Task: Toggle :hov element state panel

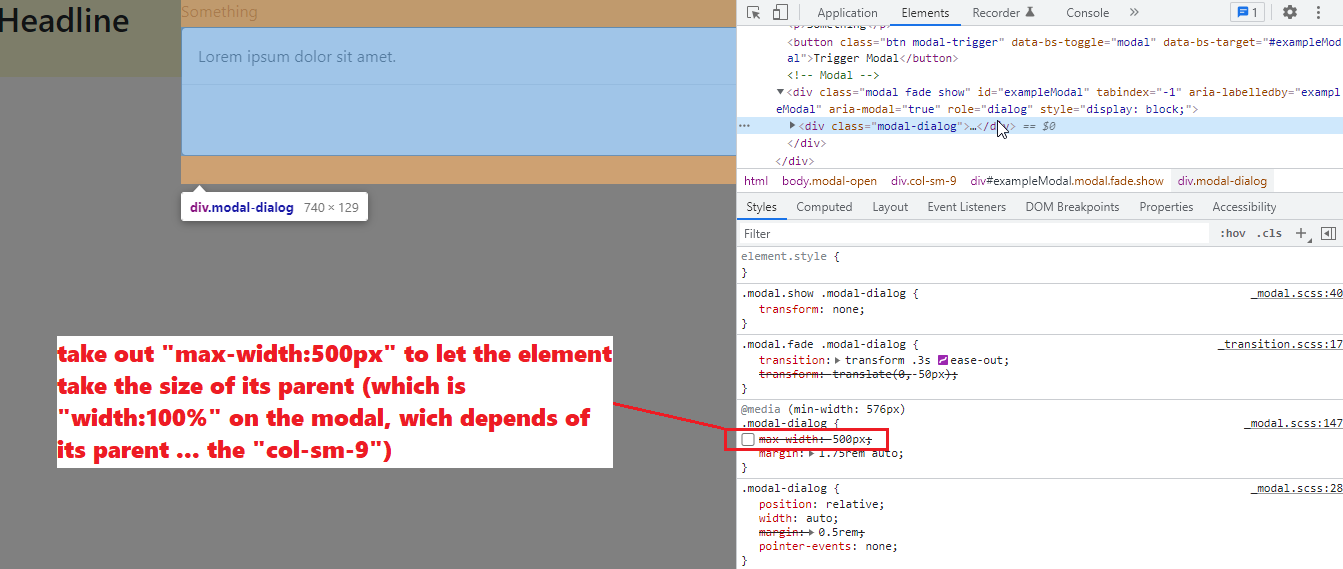Action: pos(1233,233)
